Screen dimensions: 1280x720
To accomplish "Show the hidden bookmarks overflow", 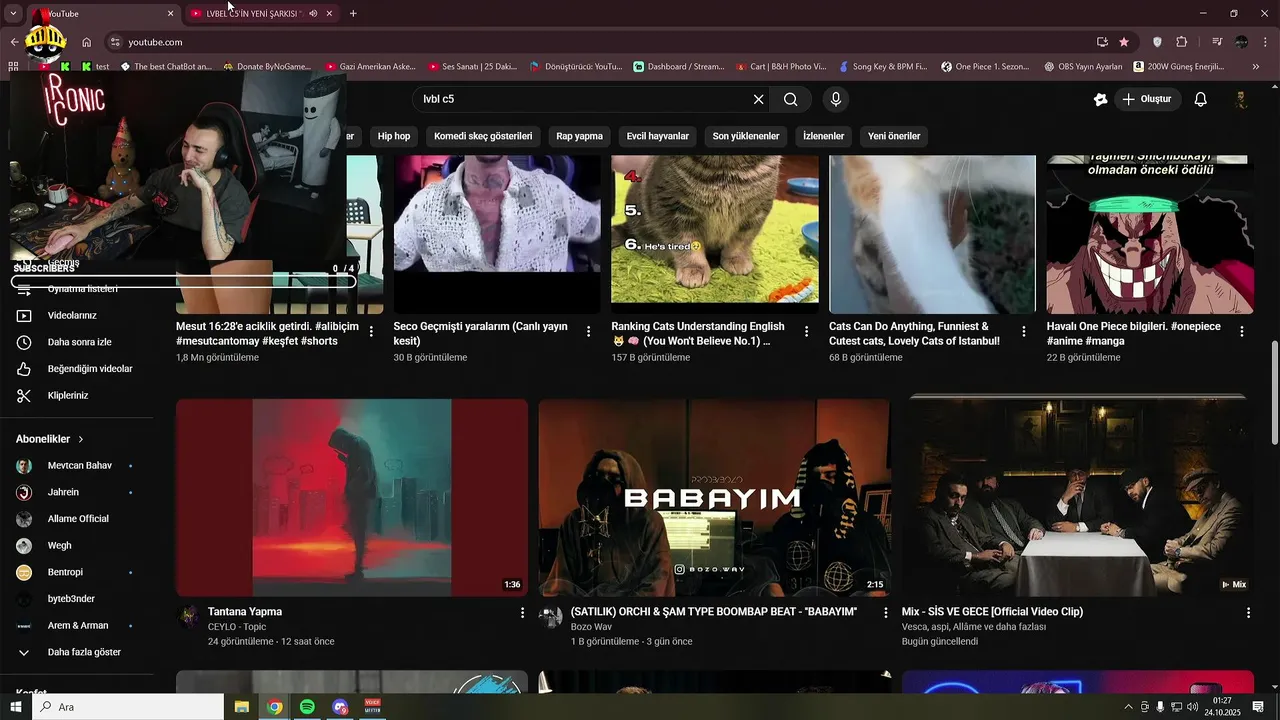I will point(1256,67).
